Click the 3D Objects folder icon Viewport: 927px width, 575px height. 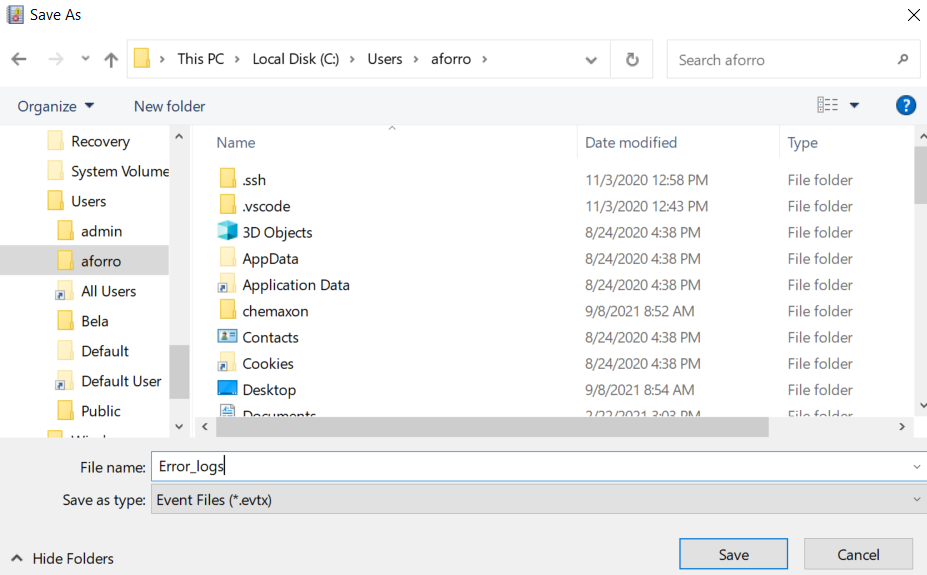[227, 232]
